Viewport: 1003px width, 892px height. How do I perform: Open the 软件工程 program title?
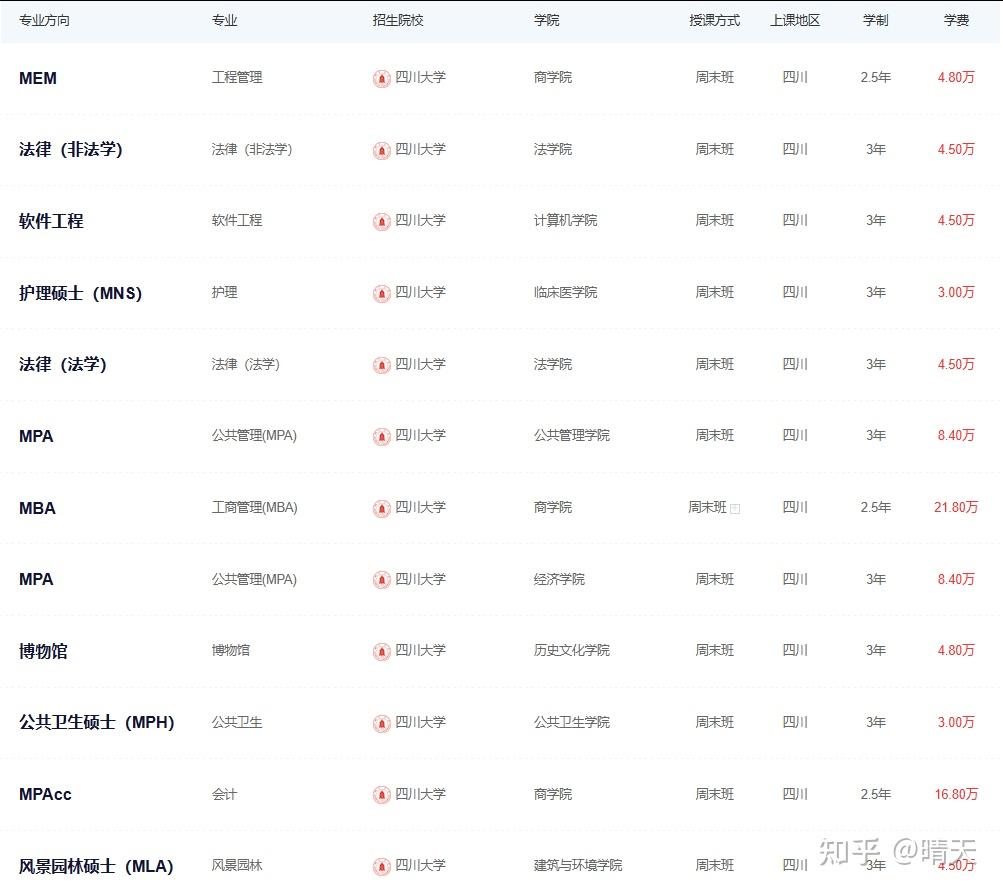[x=51, y=221]
